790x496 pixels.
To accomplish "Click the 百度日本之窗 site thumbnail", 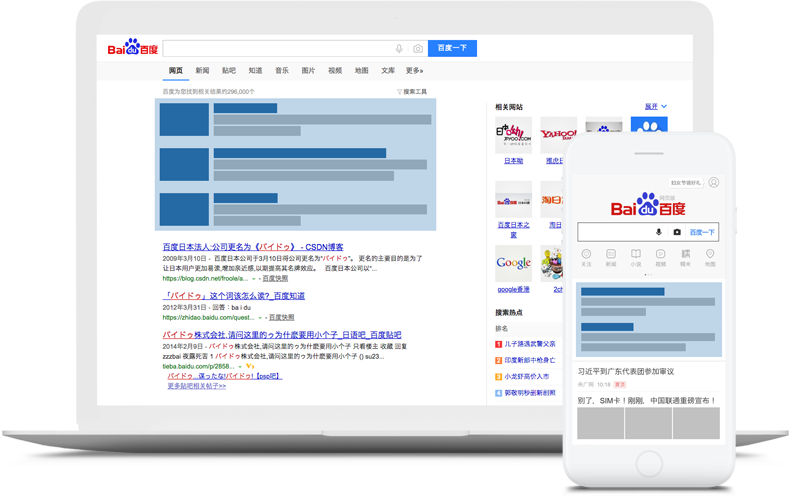I will [x=513, y=200].
